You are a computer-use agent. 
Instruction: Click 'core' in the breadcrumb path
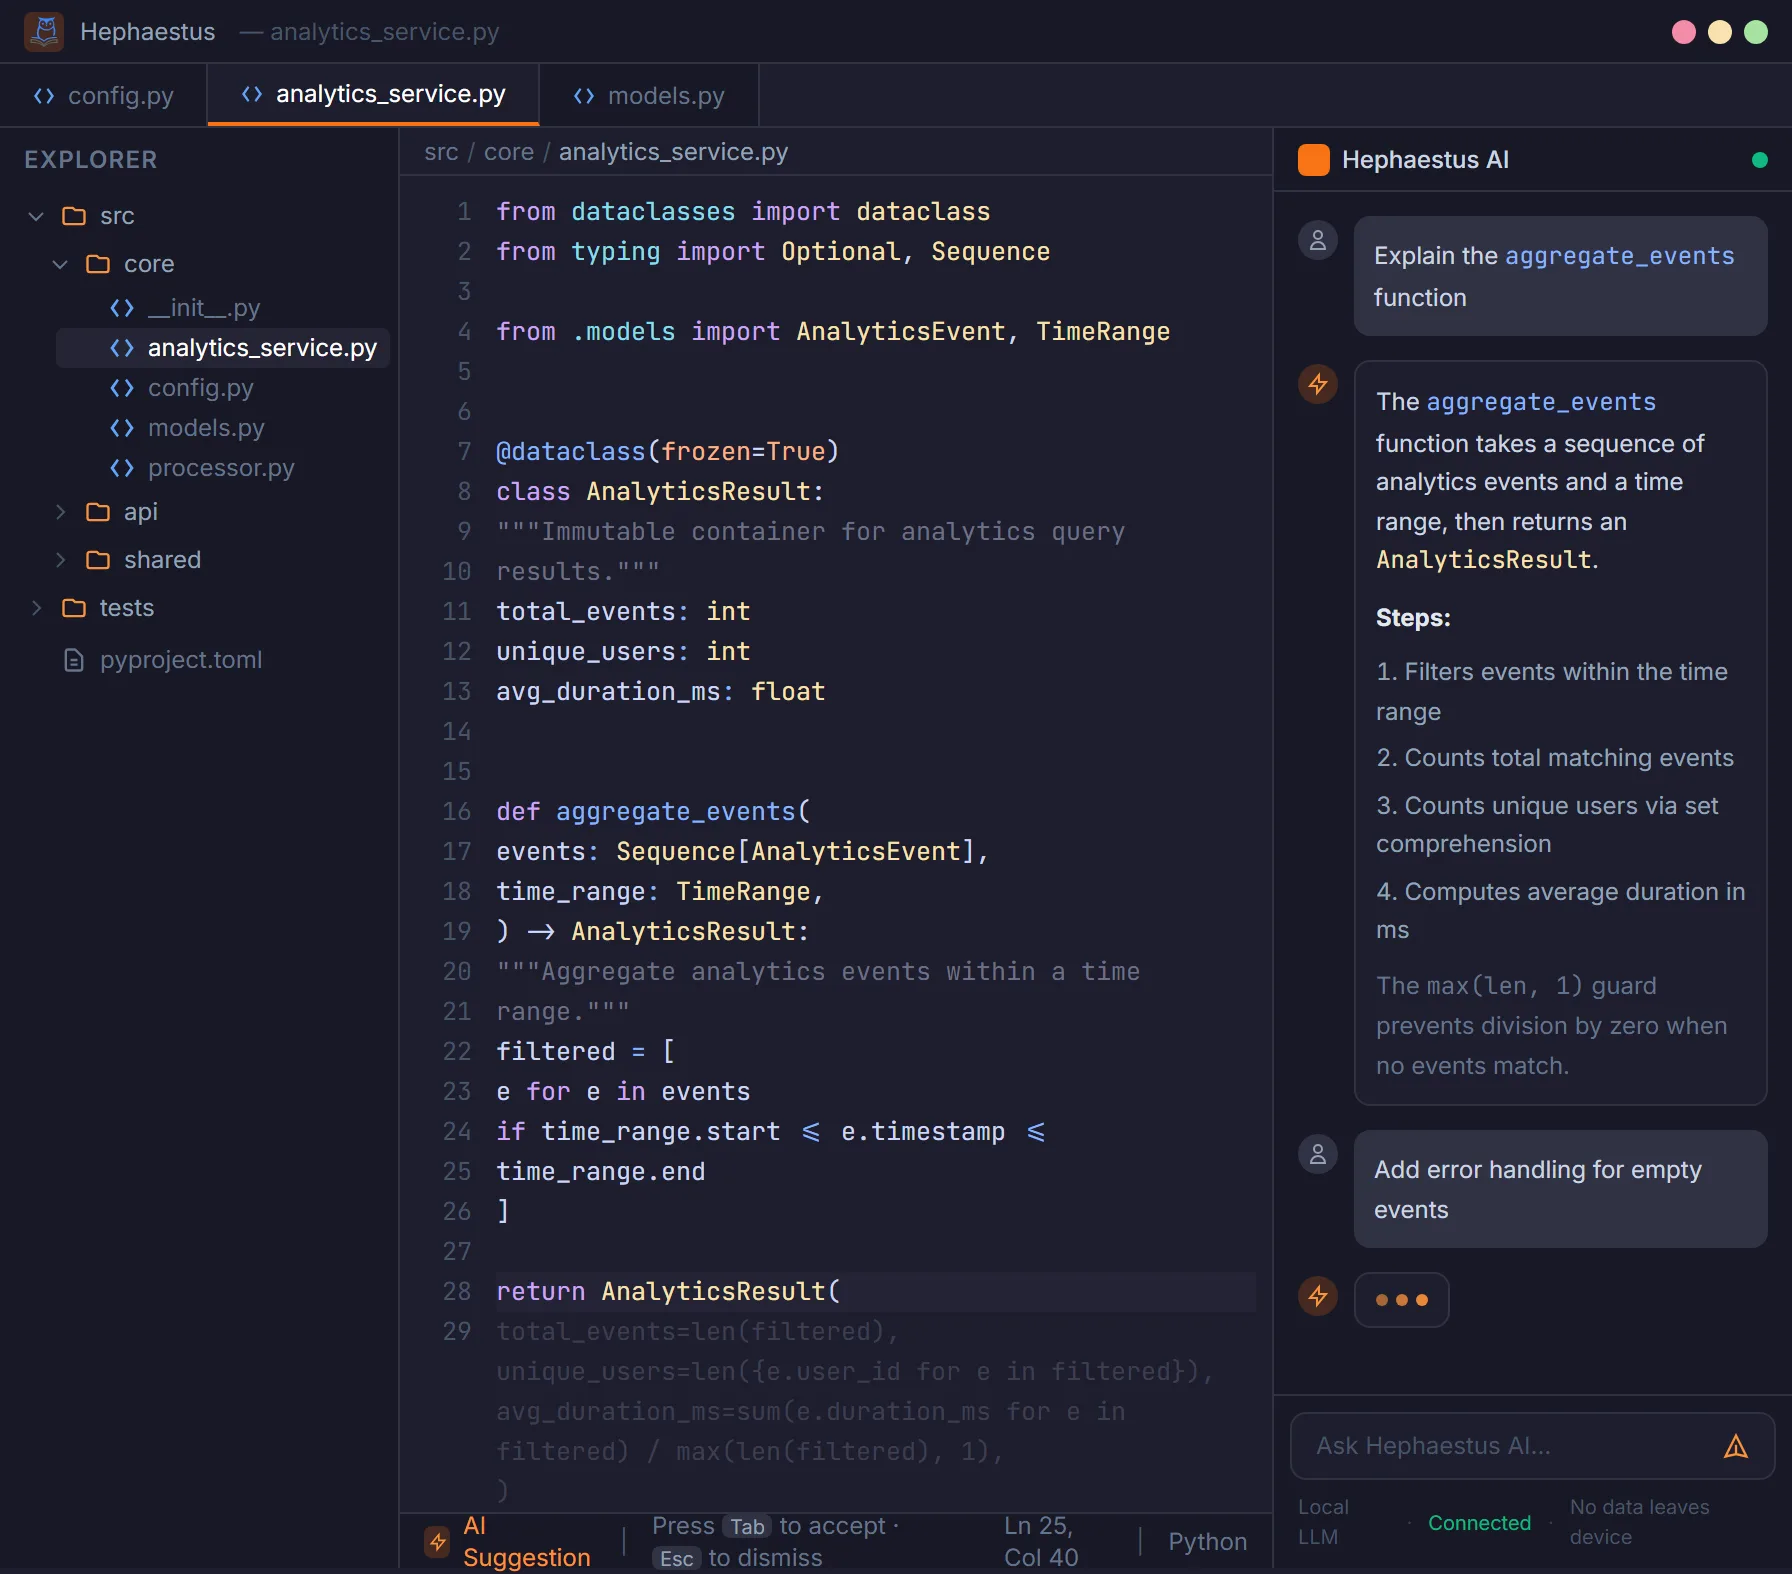click(x=509, y=152)
